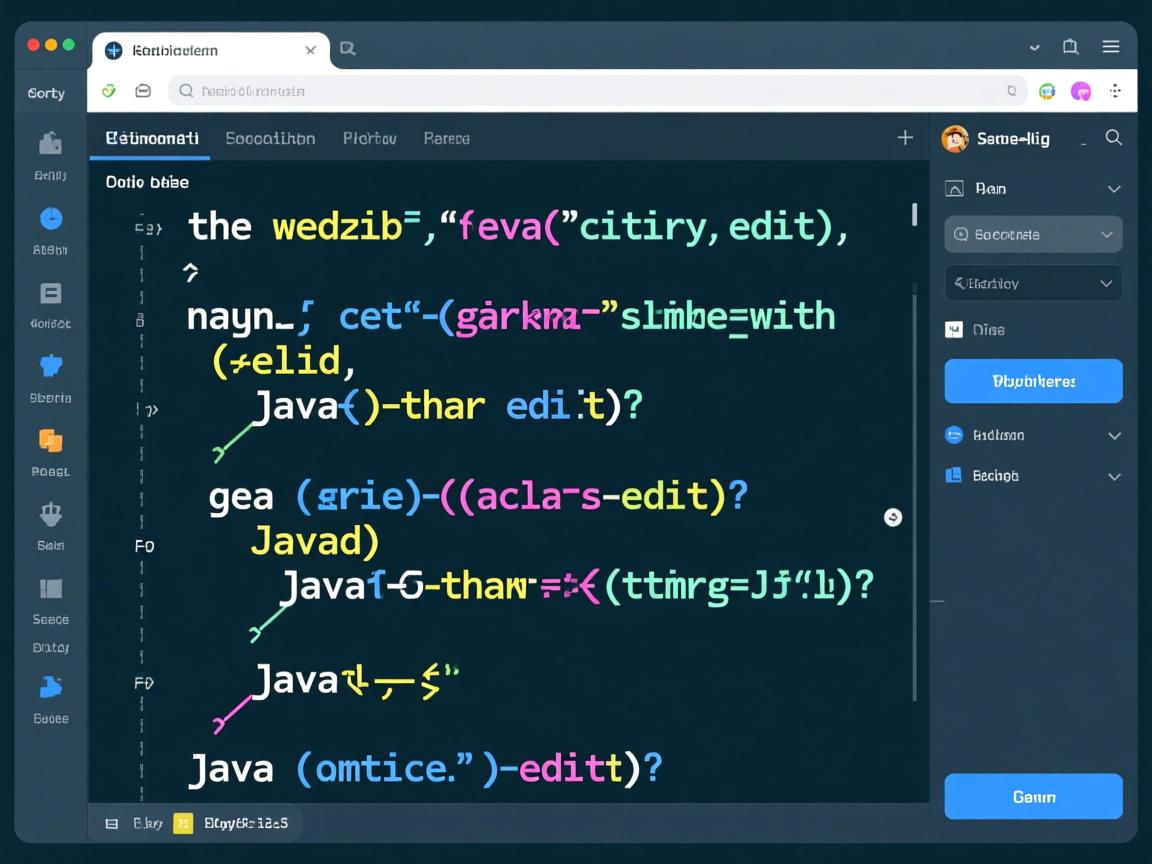Switch to the "Sooocalihon" tab

tap(270, 139)
